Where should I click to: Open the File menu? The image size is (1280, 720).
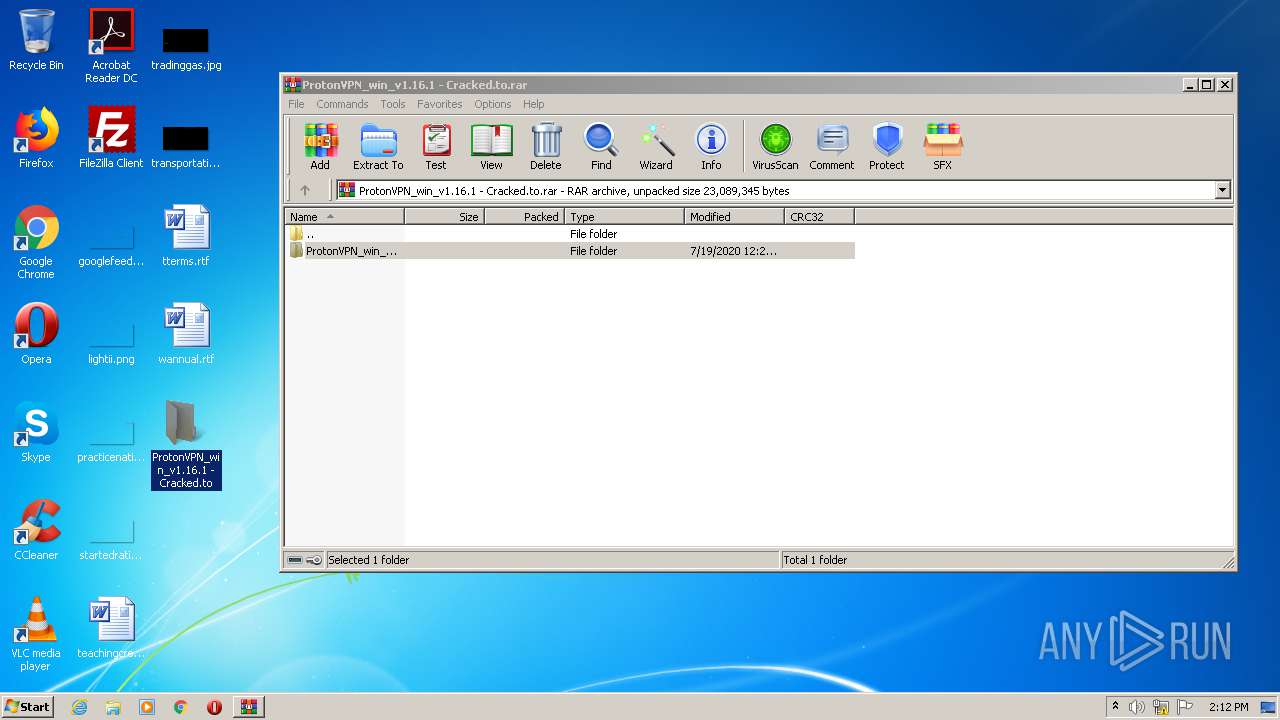pos(296,104)
